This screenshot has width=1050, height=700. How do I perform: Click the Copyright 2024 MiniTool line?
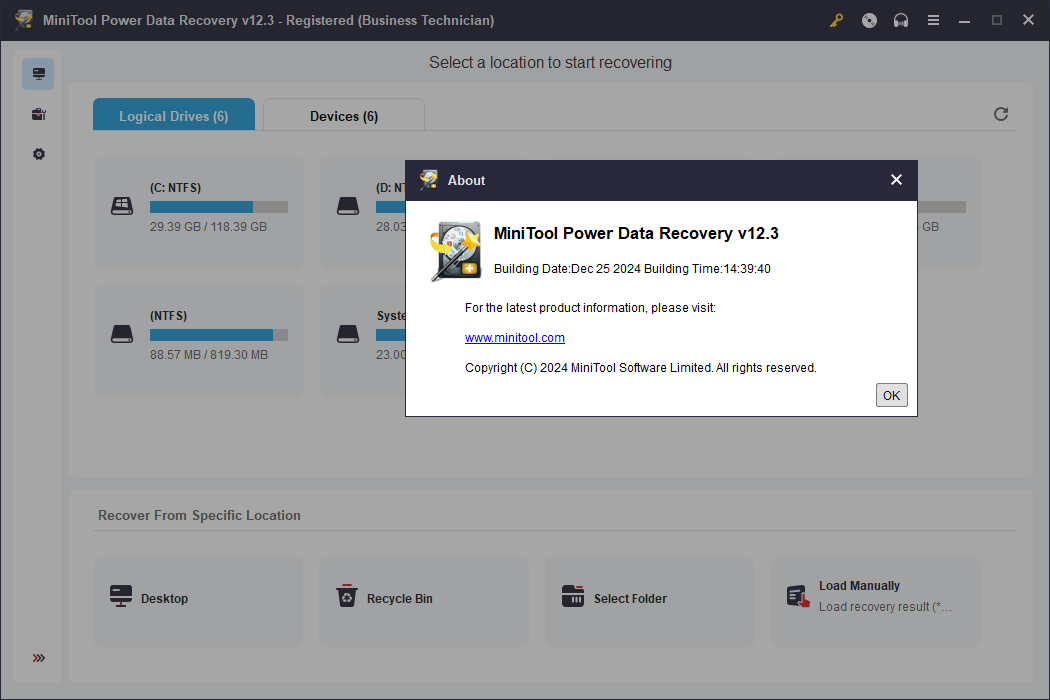coord(641,368)
